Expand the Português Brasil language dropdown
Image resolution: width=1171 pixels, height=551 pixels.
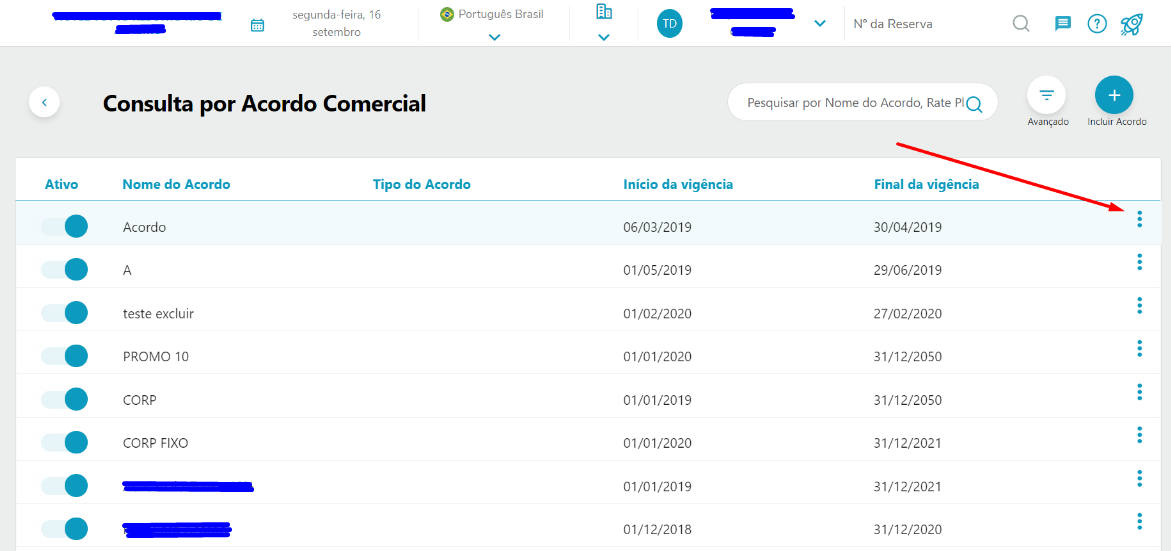point(494,37)
